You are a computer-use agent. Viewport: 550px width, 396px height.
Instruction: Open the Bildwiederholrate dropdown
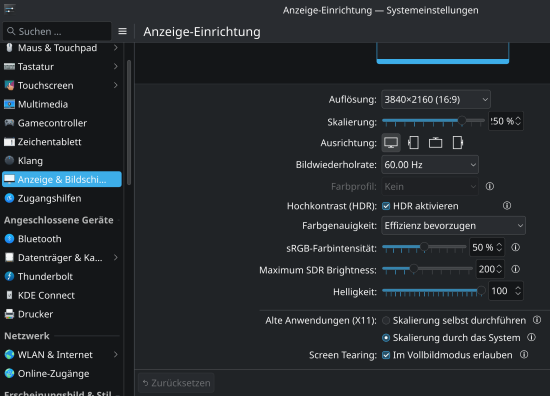pyautogui.click(x=430, y=165)
